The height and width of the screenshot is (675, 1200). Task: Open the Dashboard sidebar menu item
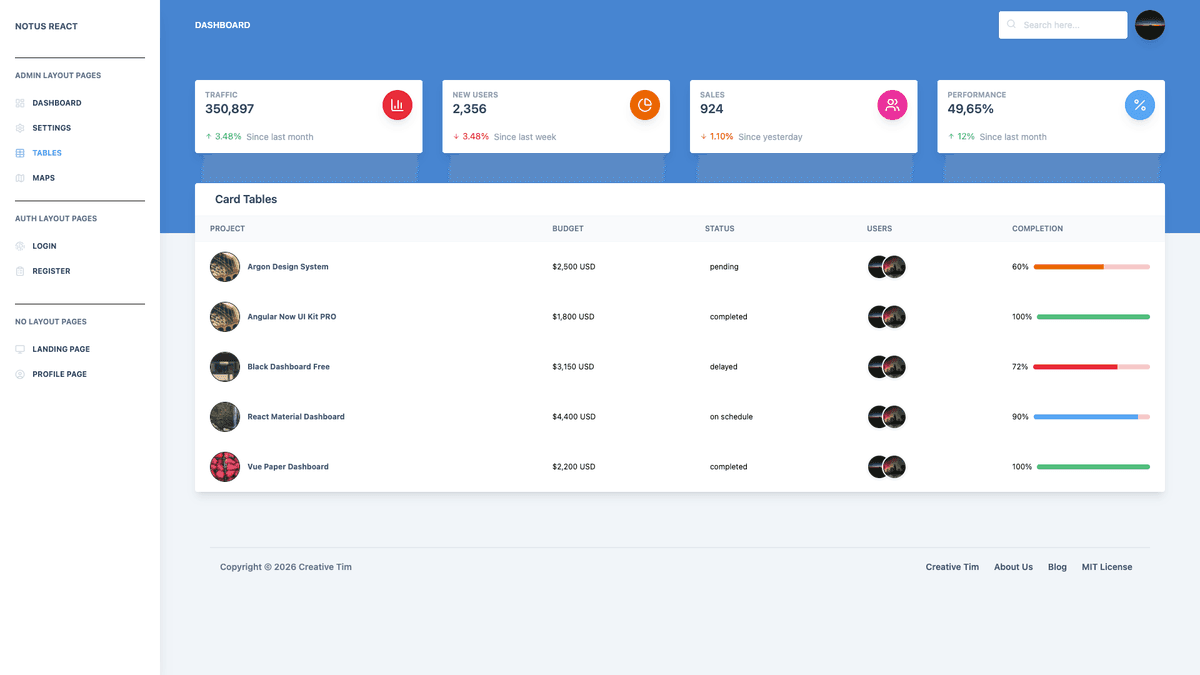[56, 103]
